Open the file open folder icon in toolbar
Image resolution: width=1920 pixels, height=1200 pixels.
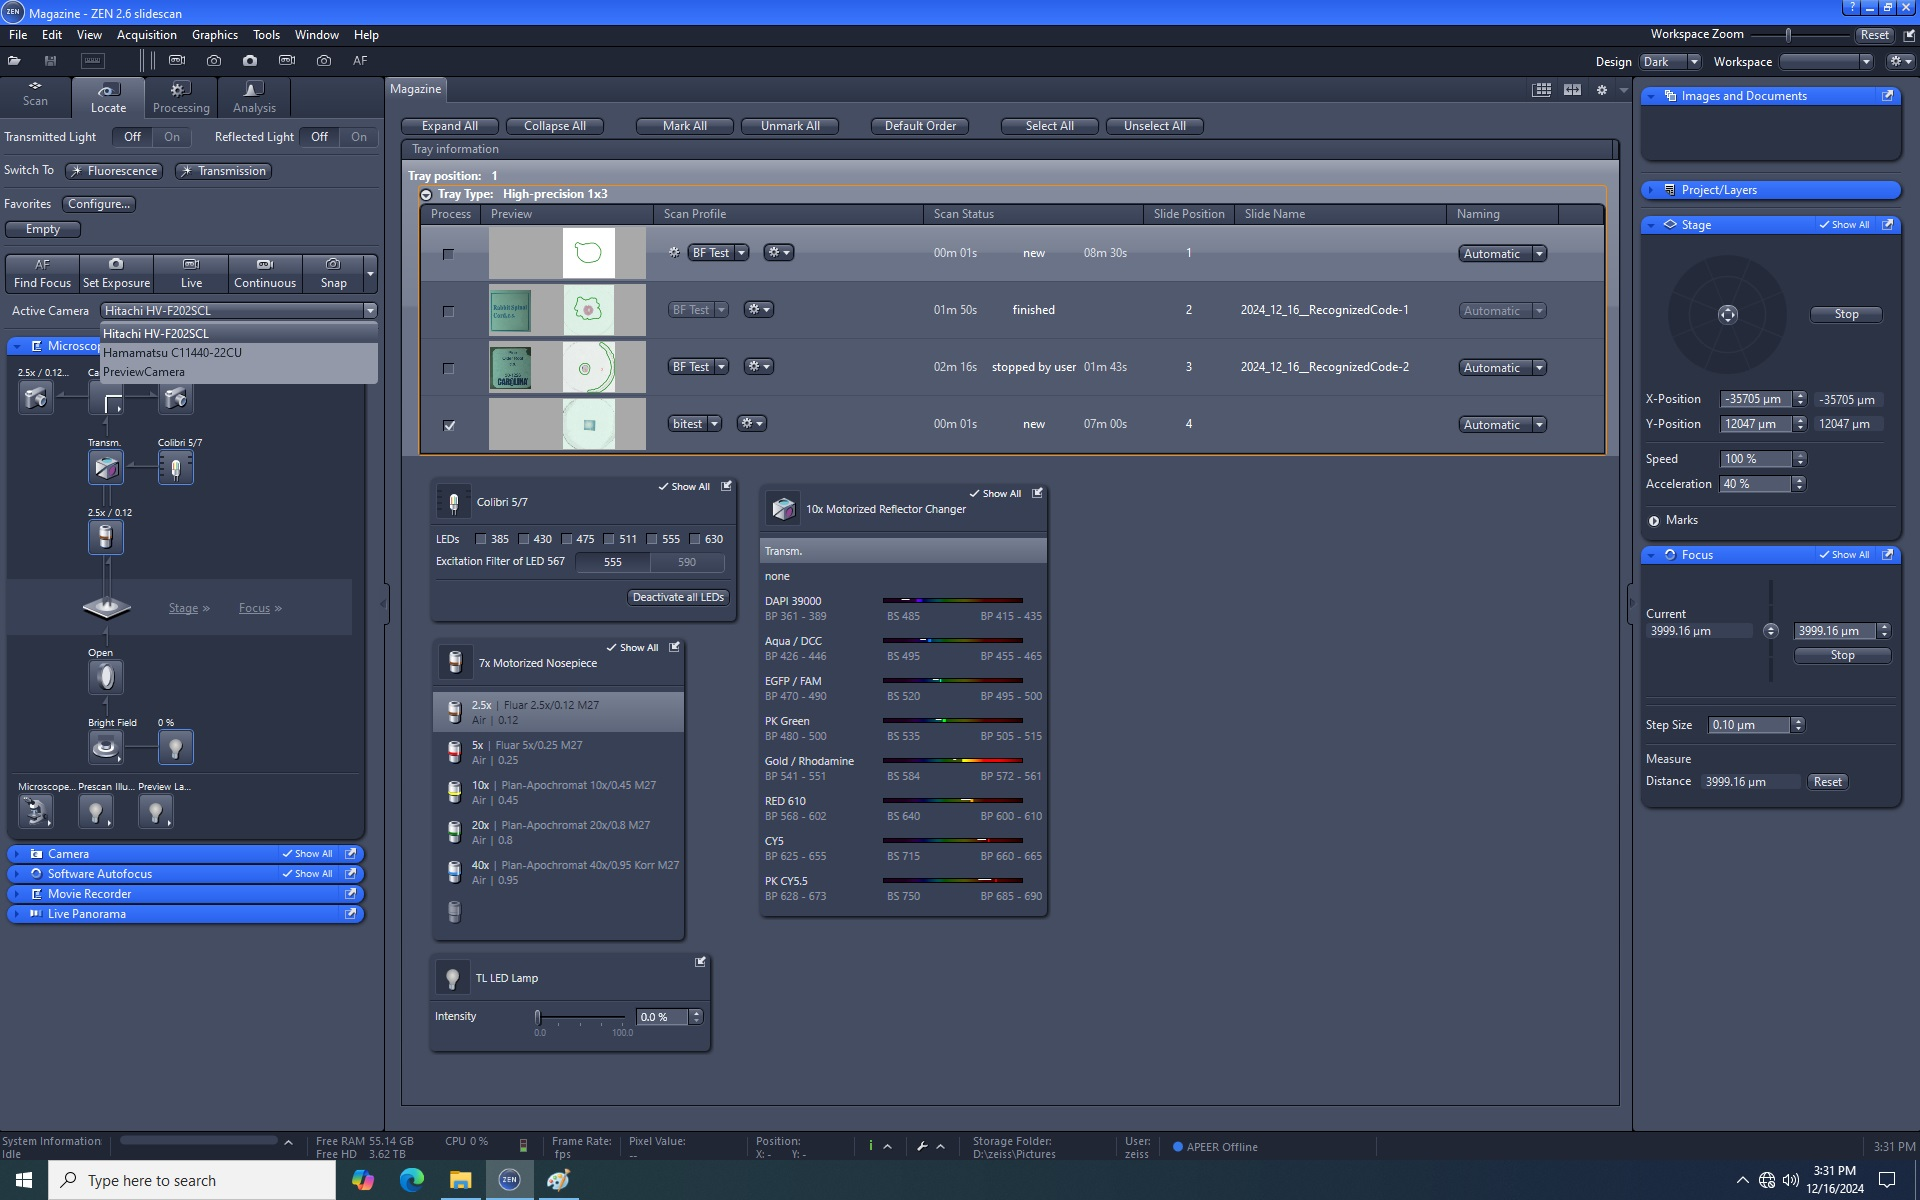tap(15, 61)
